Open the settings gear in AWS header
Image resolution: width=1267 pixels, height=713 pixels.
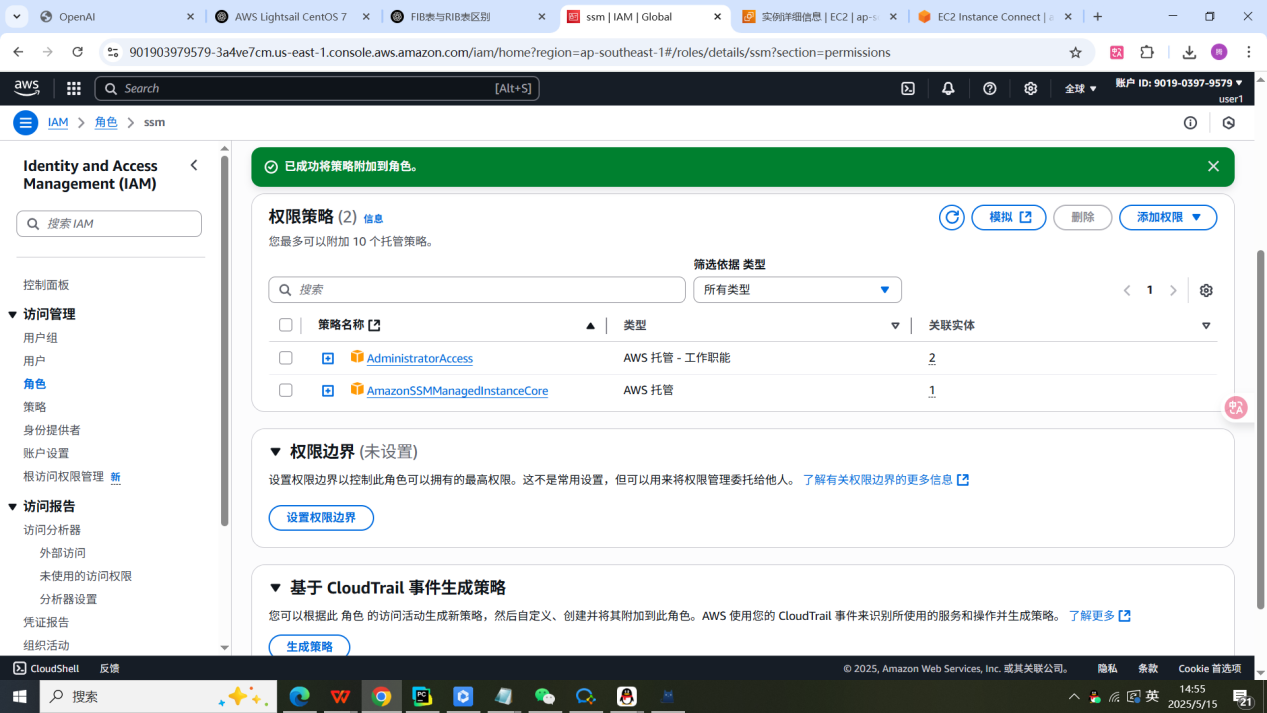[x=1030, y=88]
